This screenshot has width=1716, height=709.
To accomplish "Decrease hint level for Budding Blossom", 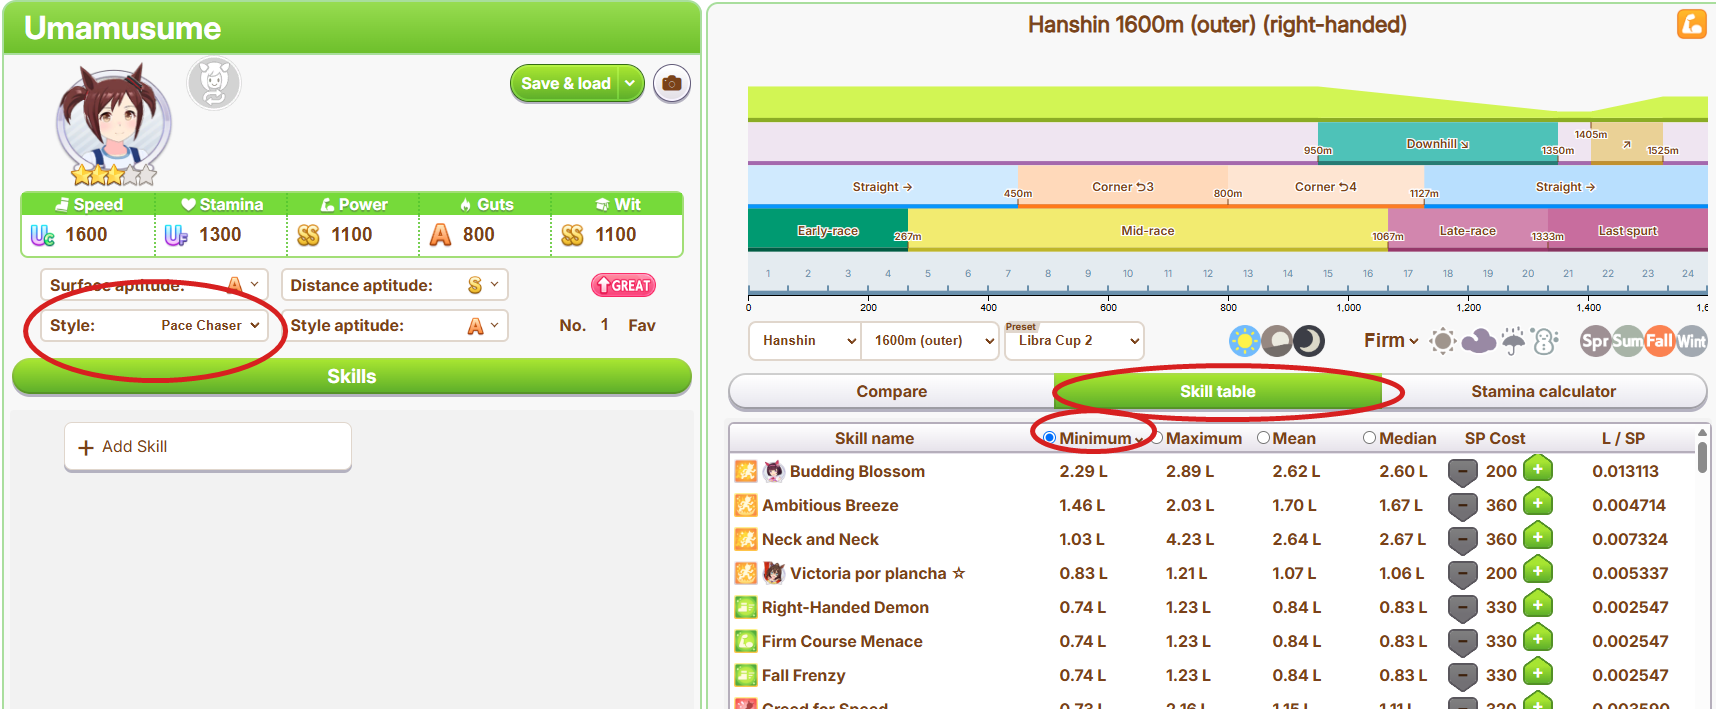I will [x=1463, y=472].
